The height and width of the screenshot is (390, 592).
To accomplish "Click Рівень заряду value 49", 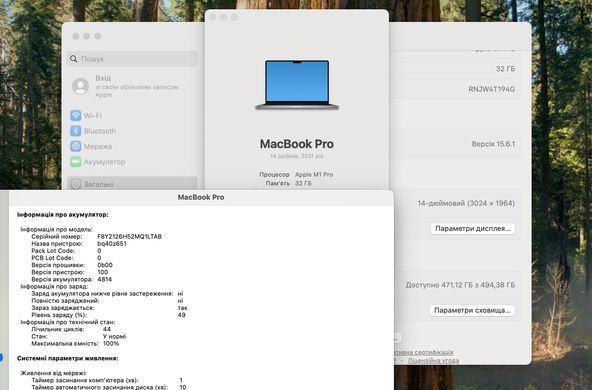I will pos(182,315).
